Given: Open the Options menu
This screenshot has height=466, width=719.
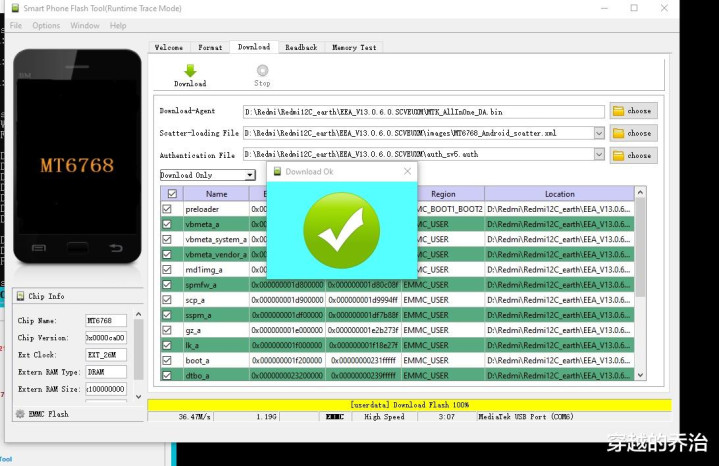Looking at the screenshot, I should [x=46, y=25].
